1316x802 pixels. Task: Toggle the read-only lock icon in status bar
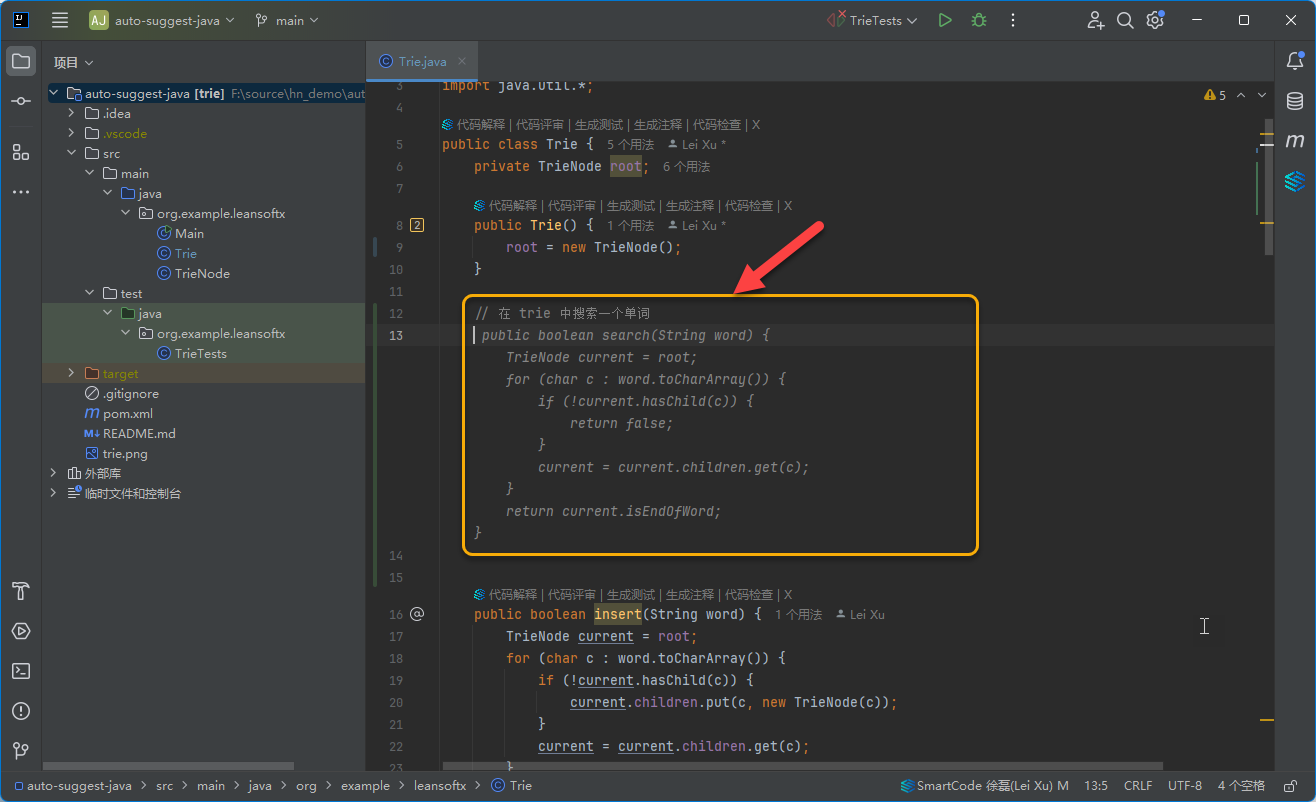pos(1291,786)
